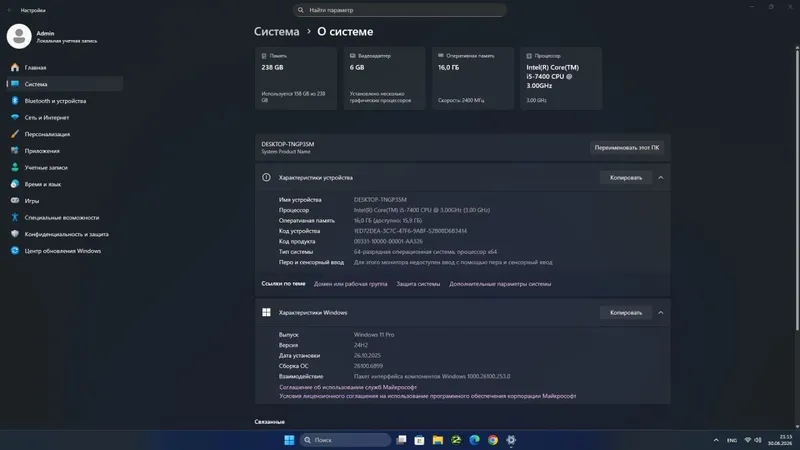Open the Видеоадаптер 6 GB card
The image size is (800, 450).
coord(384,79)
